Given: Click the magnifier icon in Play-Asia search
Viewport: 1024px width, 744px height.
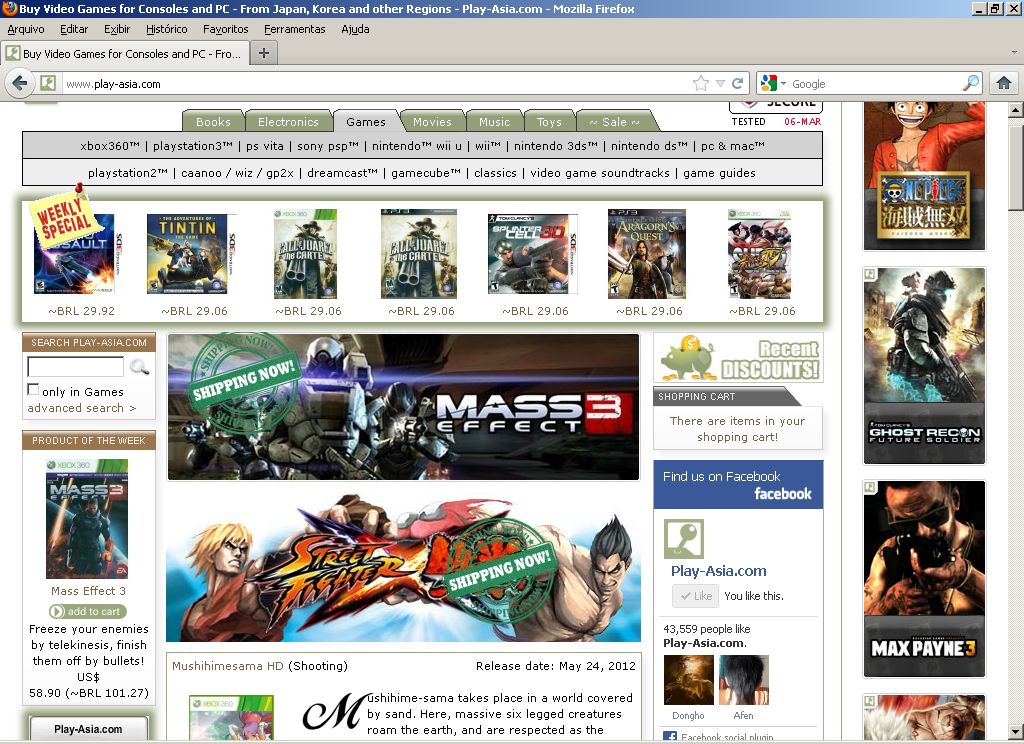Looking at the screenshot, I should coord(139,367).
